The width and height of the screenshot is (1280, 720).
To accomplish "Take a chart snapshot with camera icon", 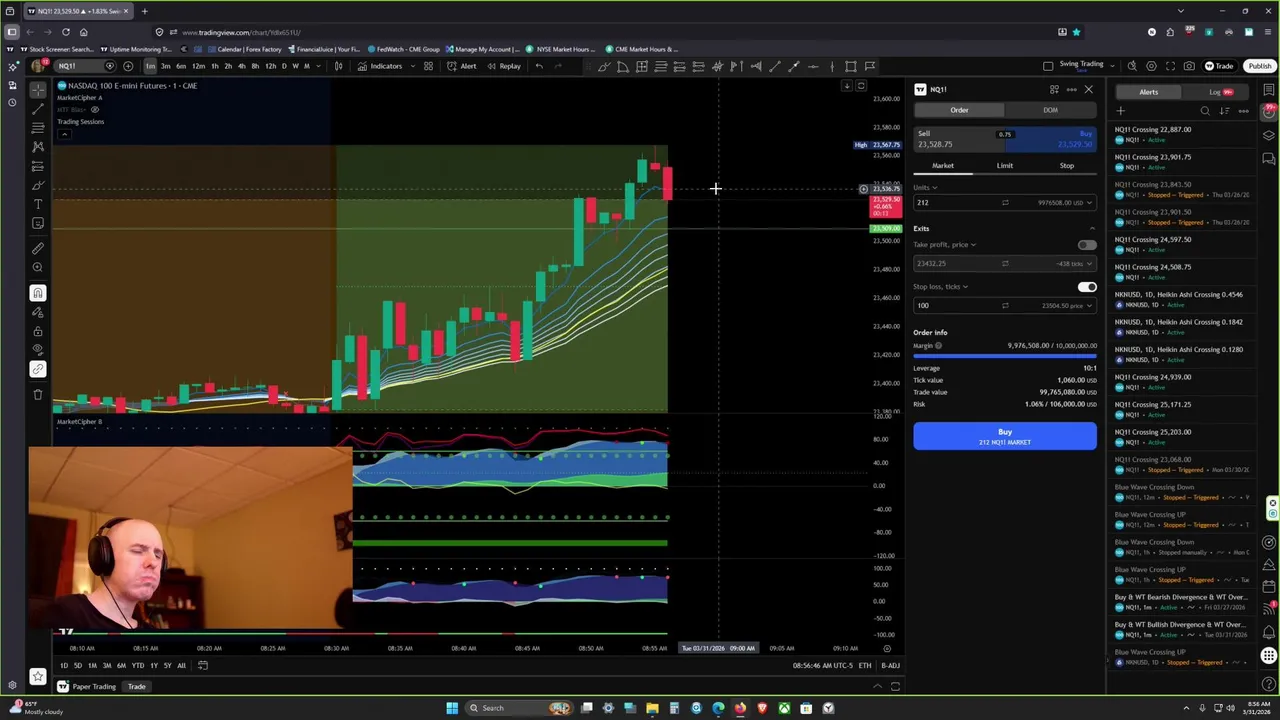I will point(1189,66).
